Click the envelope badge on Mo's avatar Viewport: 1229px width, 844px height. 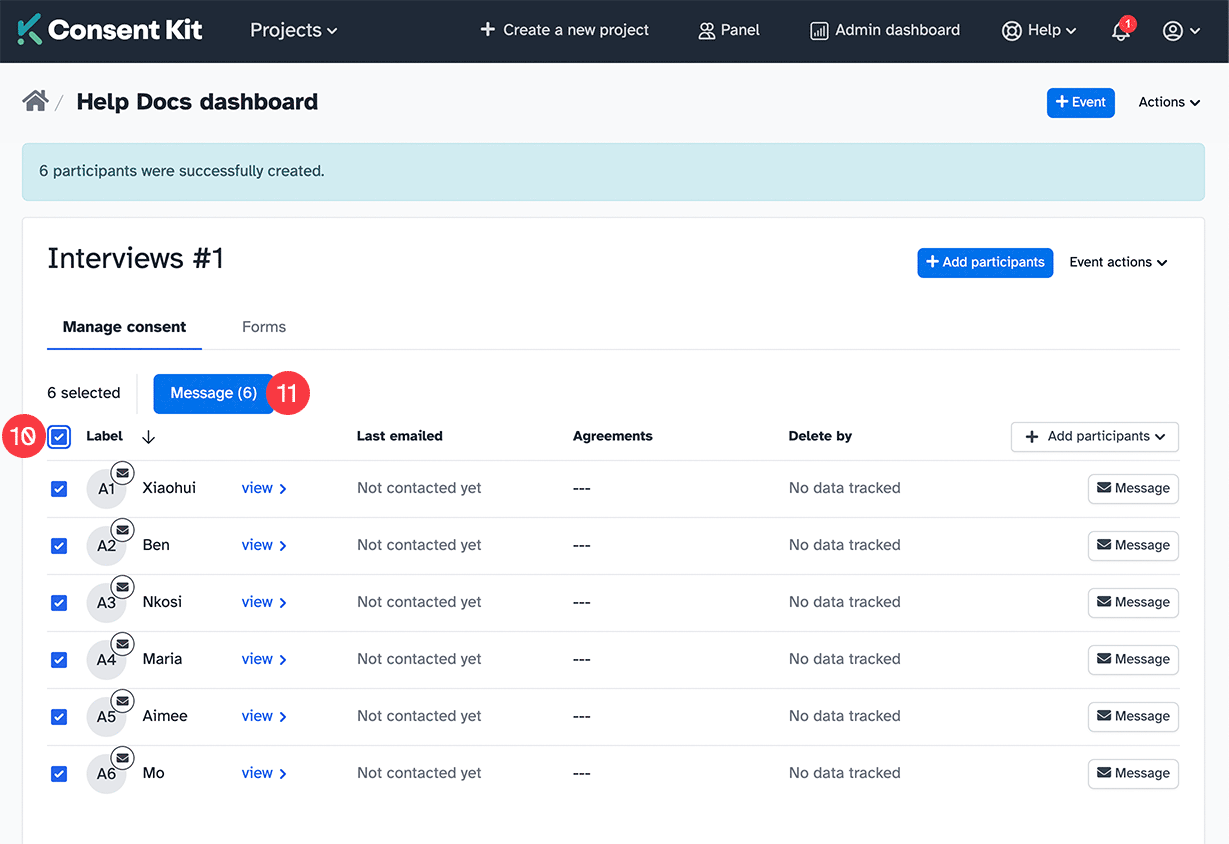pyautogui.click(x=122, y=757)
